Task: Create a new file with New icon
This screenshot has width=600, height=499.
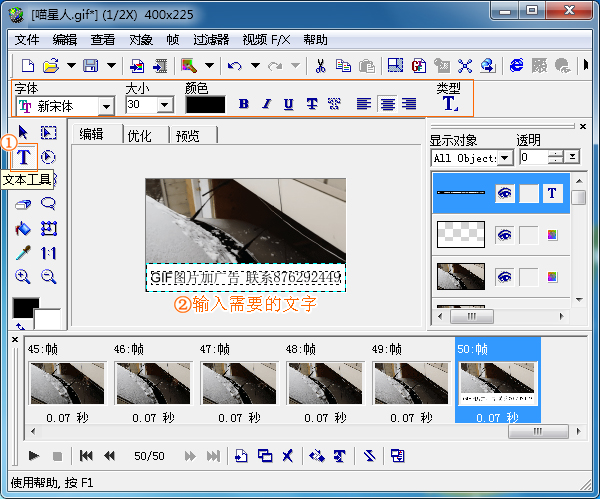Action: tap(28, 66)
